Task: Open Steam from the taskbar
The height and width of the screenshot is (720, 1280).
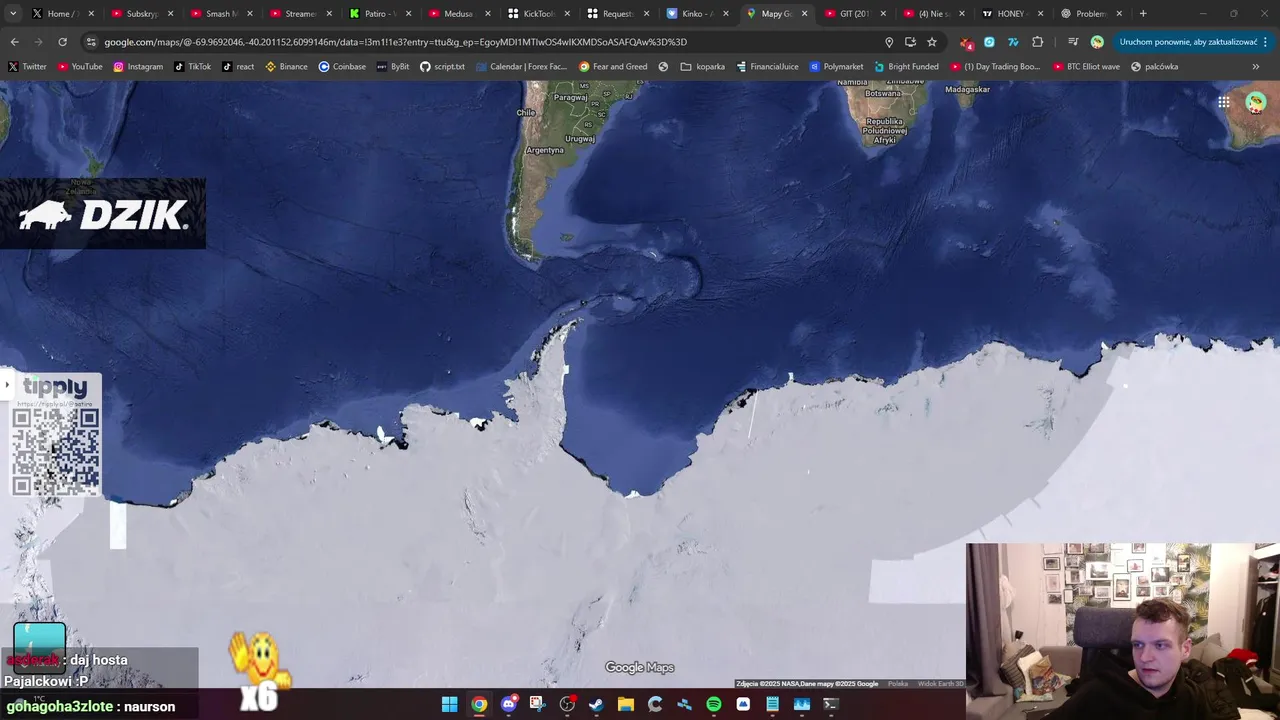Action: (x=596, y=704)
